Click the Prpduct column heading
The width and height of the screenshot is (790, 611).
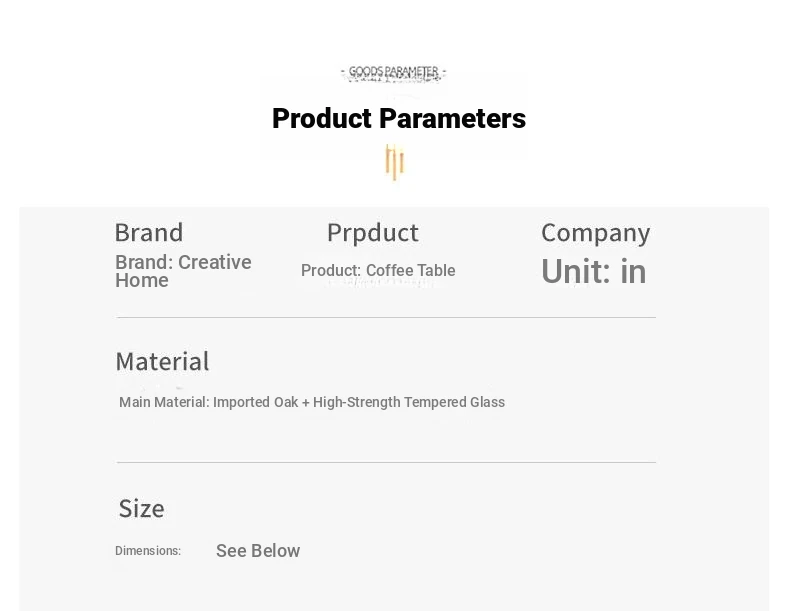click(372, 233)
